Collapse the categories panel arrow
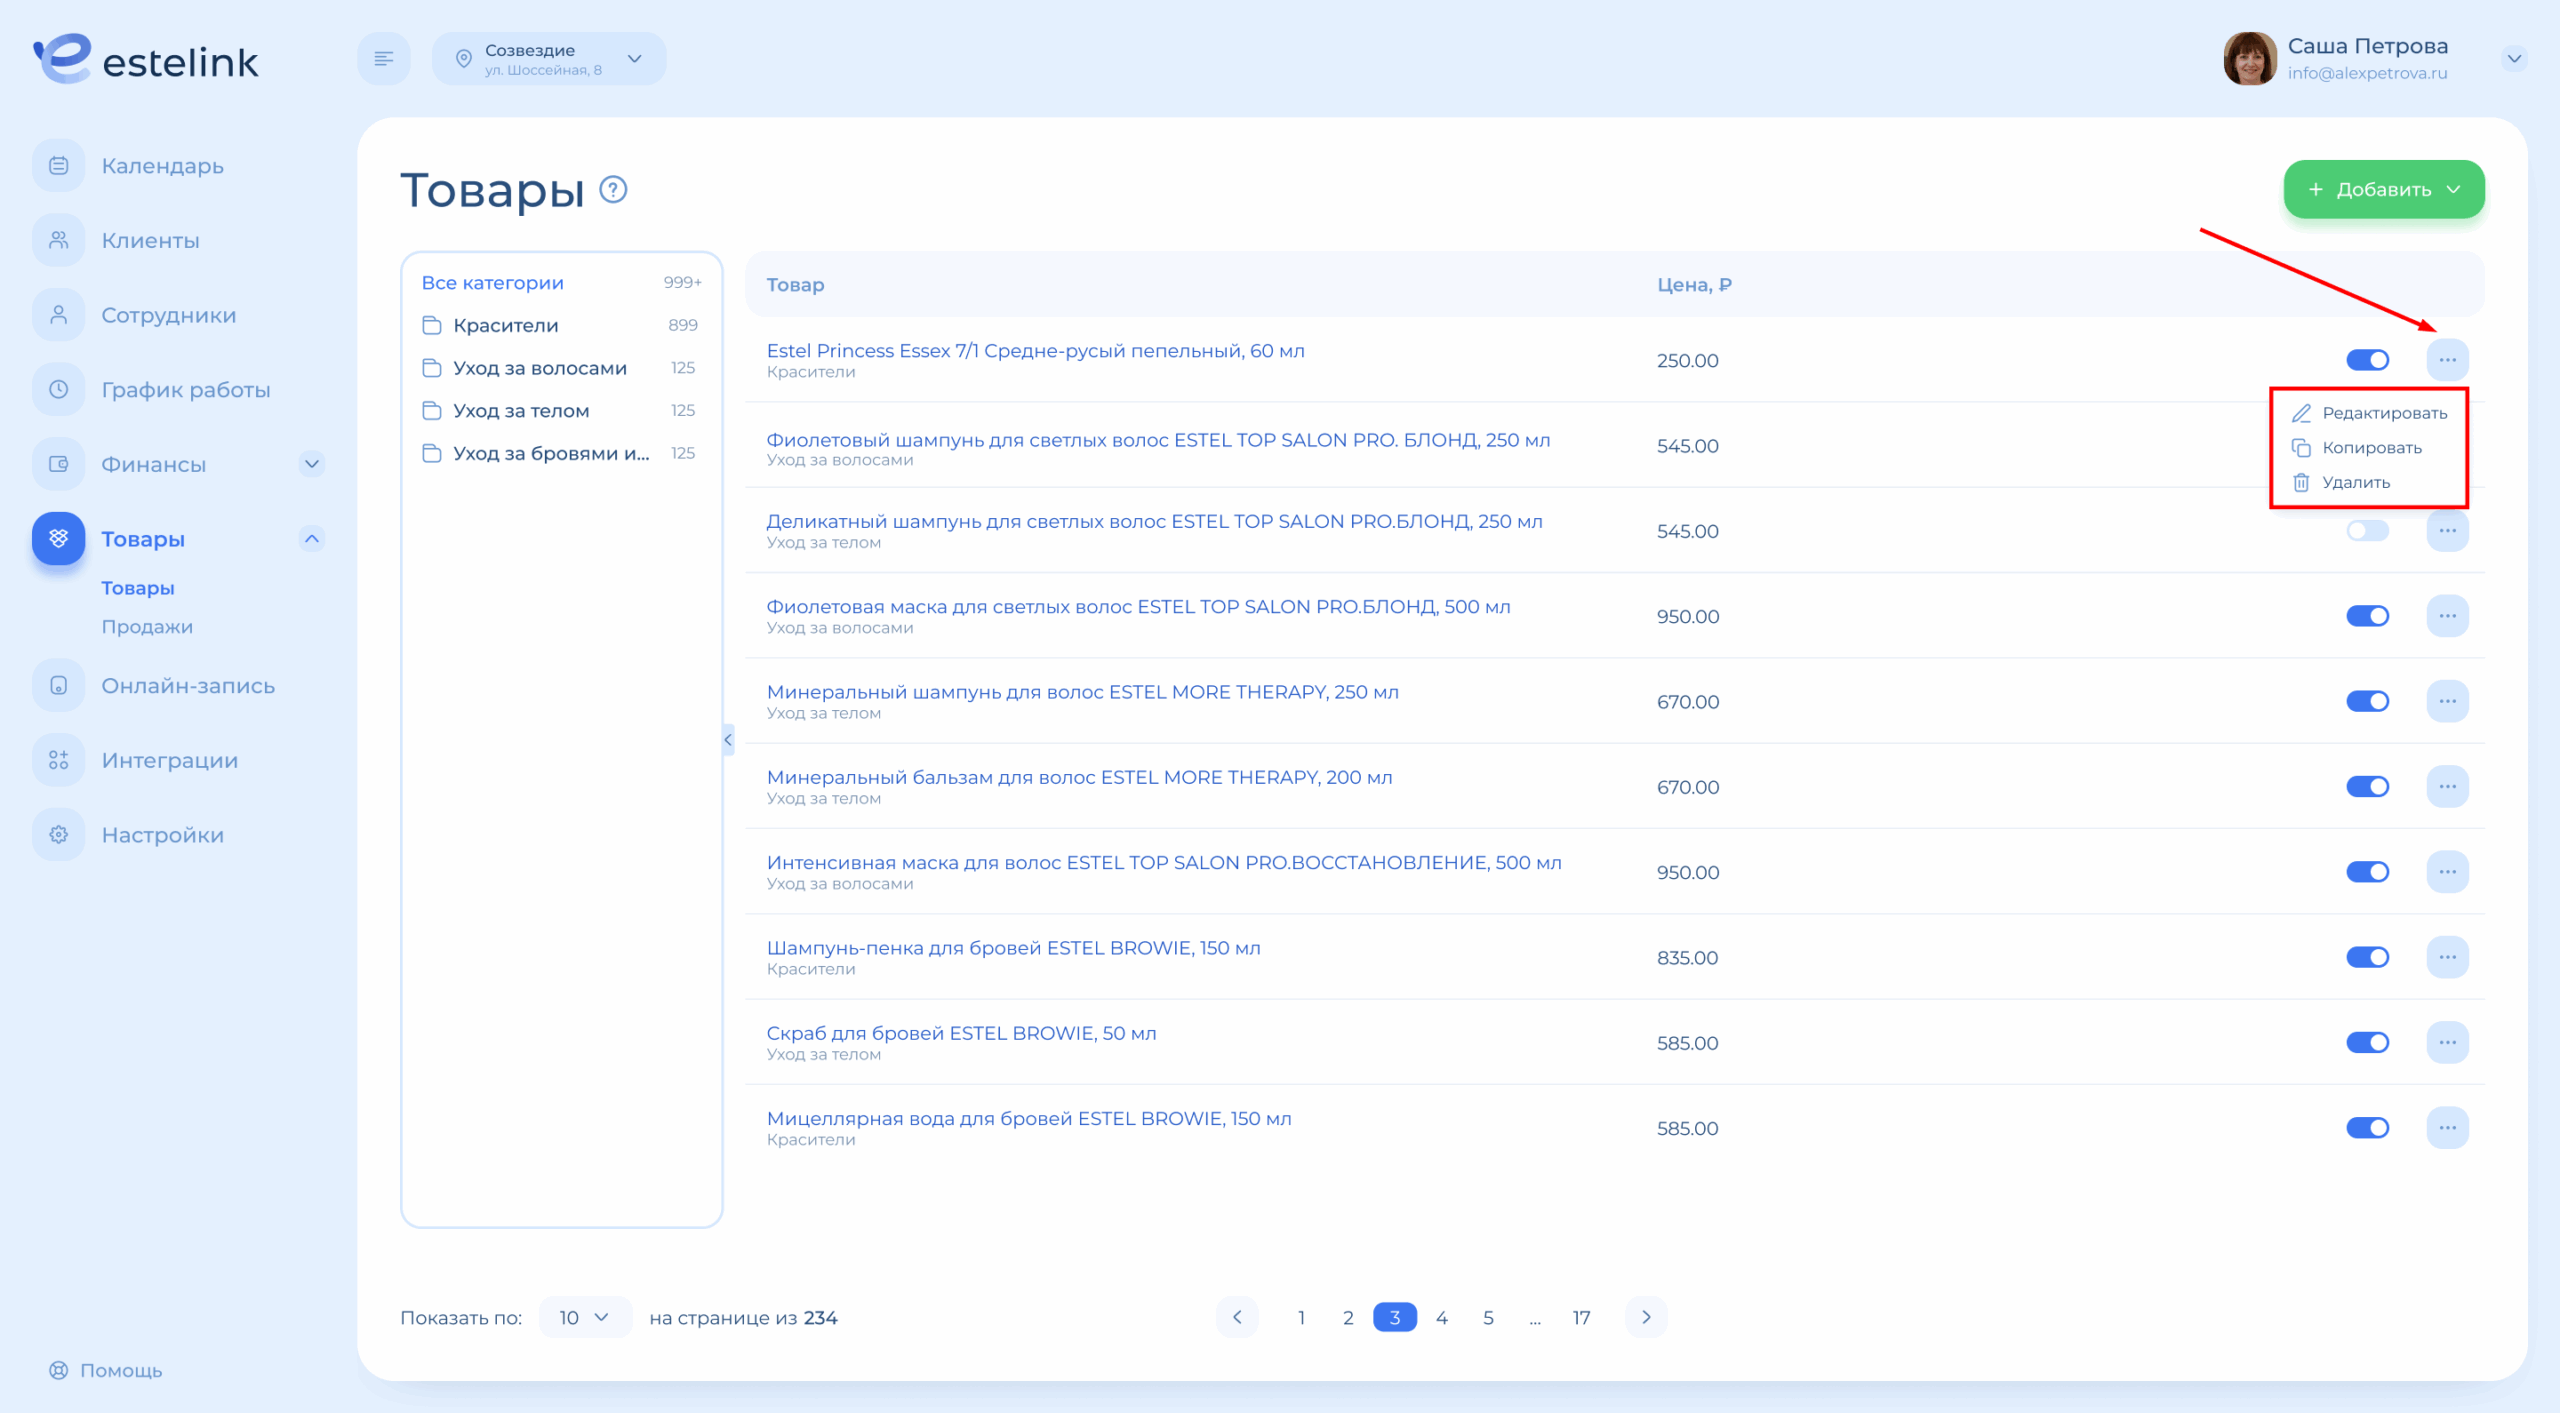This screenshot has width=2560, height=1413. (728, 740)
